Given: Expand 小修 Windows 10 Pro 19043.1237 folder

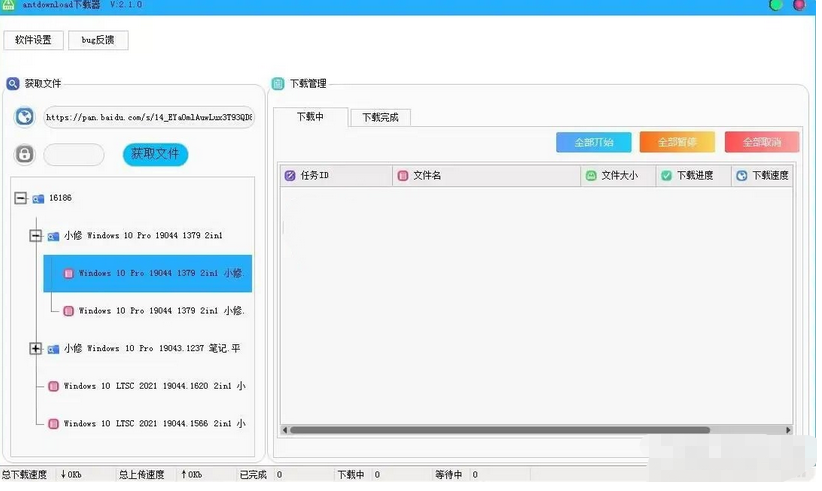Looking at the screenshot, I should coord(36,349).
